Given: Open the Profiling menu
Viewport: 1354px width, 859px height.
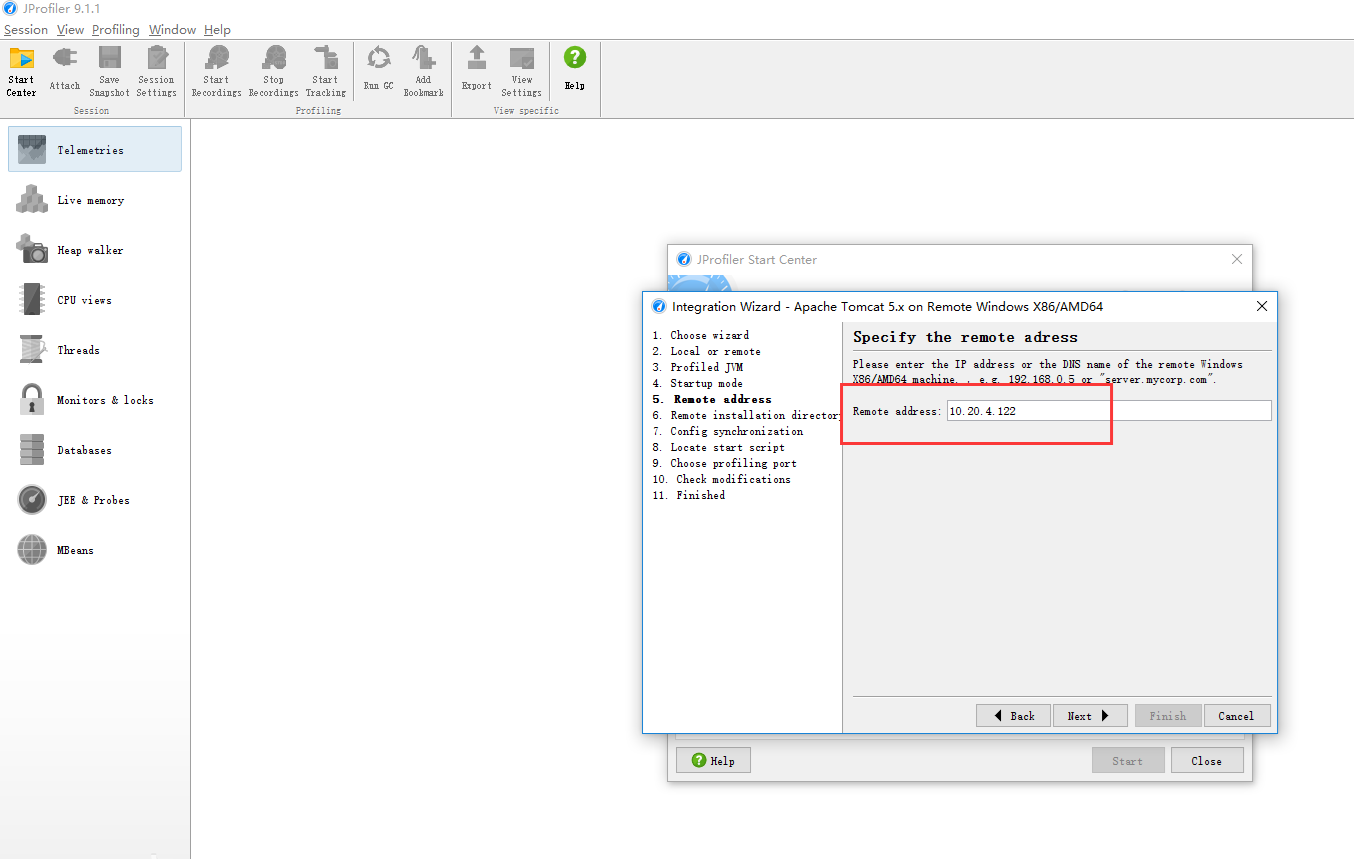Looking at the screenshot, I should pyautogui.click(x=116, y=30).
